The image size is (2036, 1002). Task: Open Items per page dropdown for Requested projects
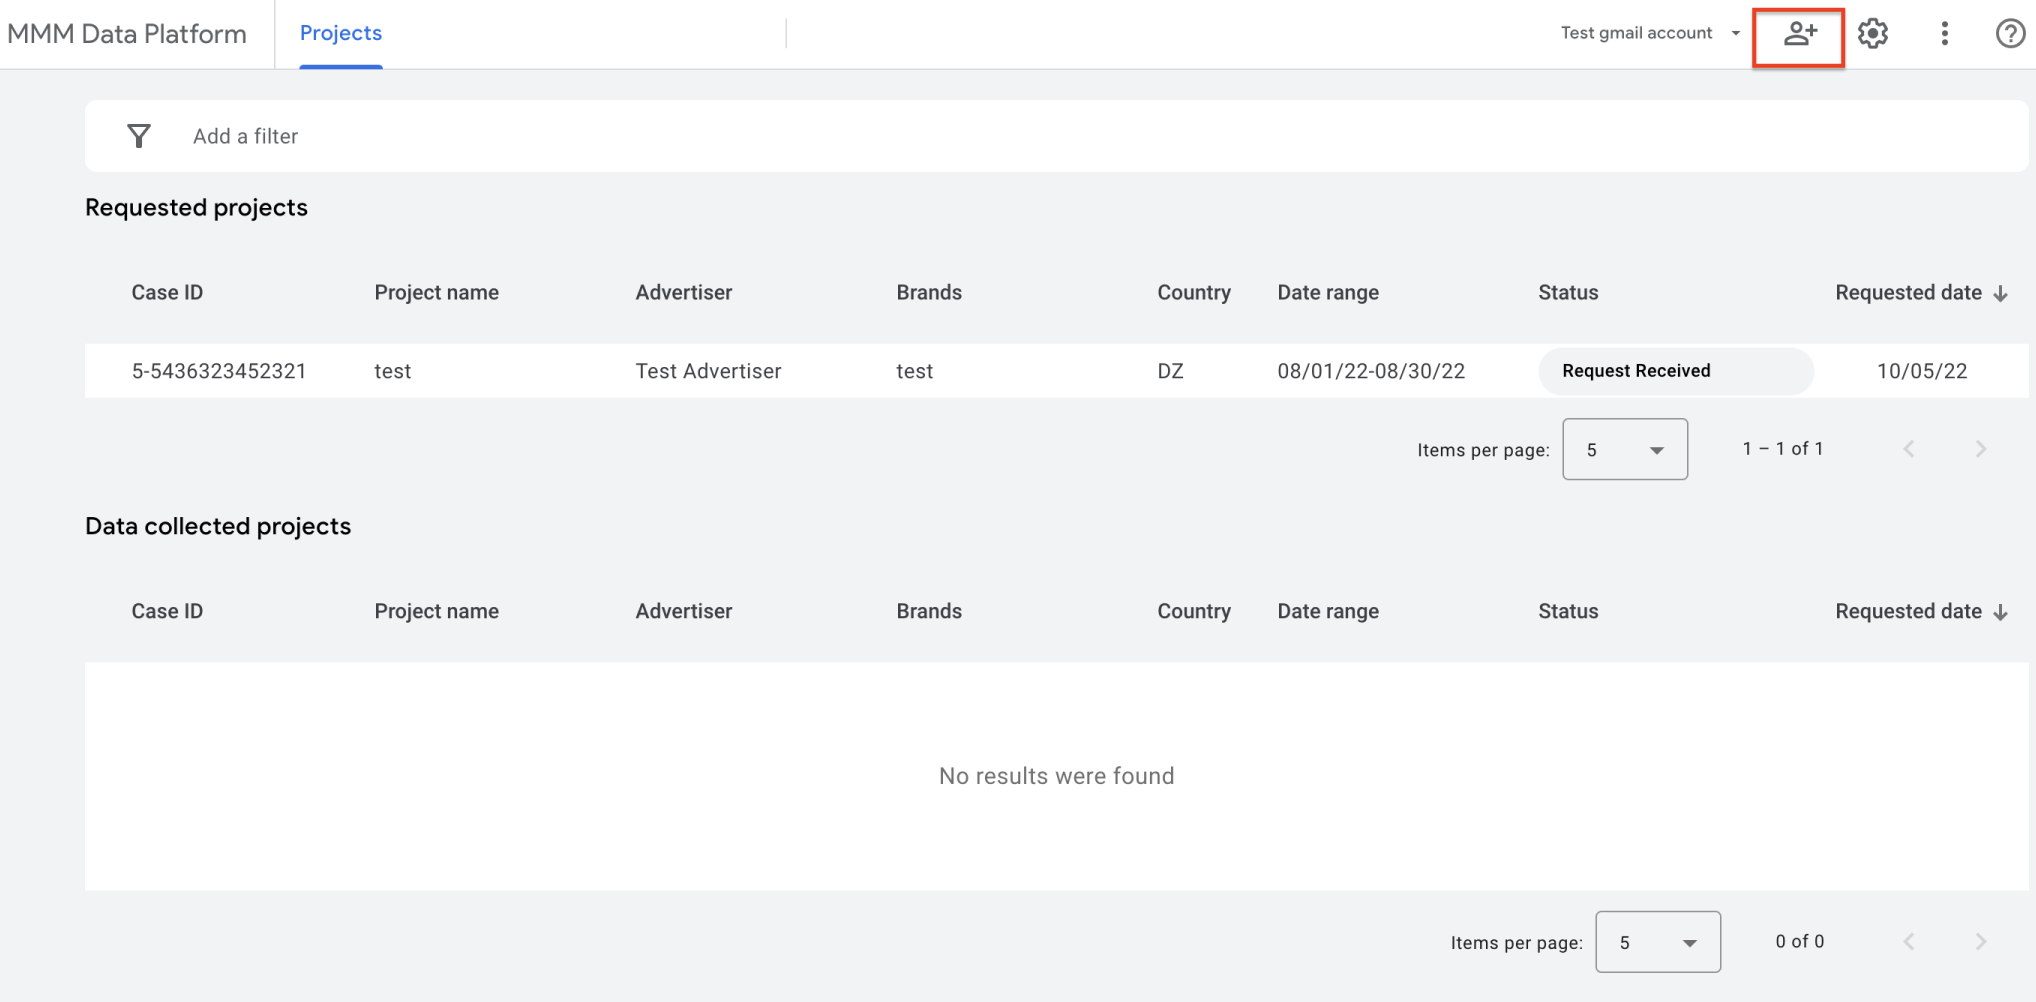point(1625,450)
